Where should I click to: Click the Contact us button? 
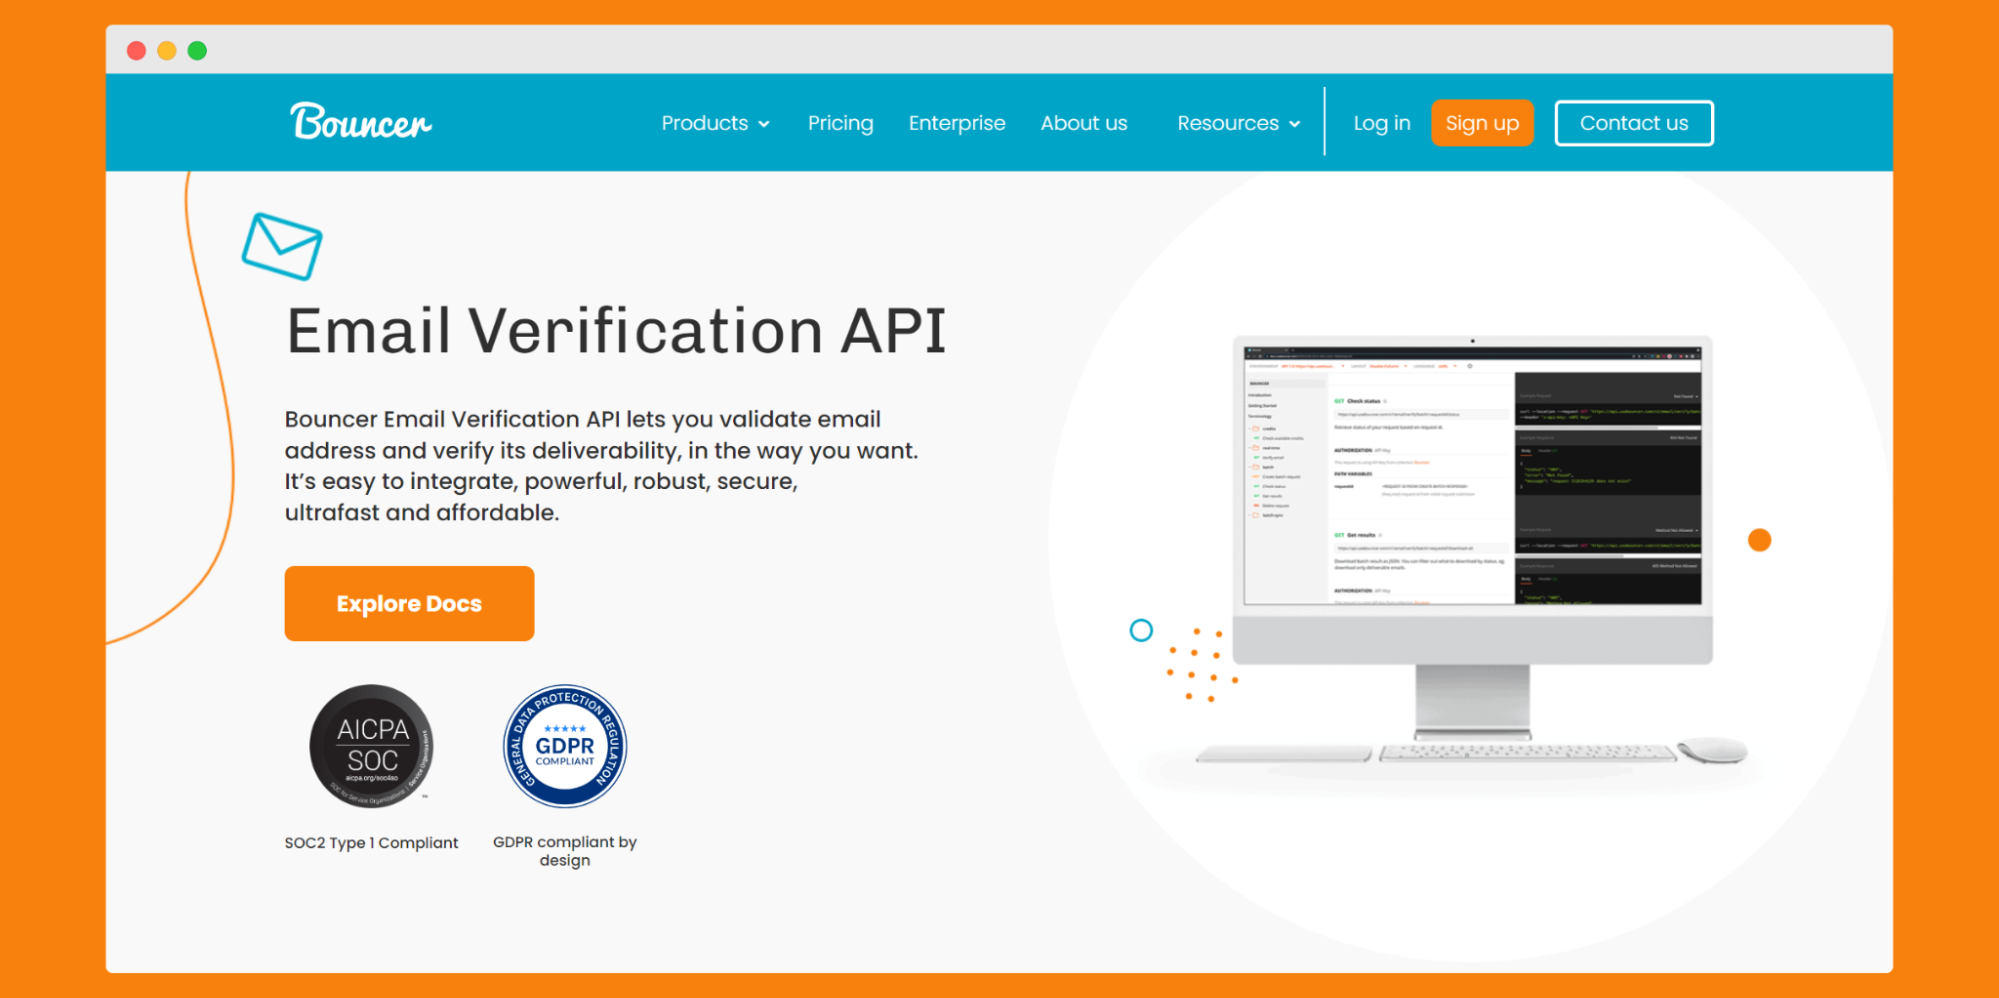(x=1634, y=123)
